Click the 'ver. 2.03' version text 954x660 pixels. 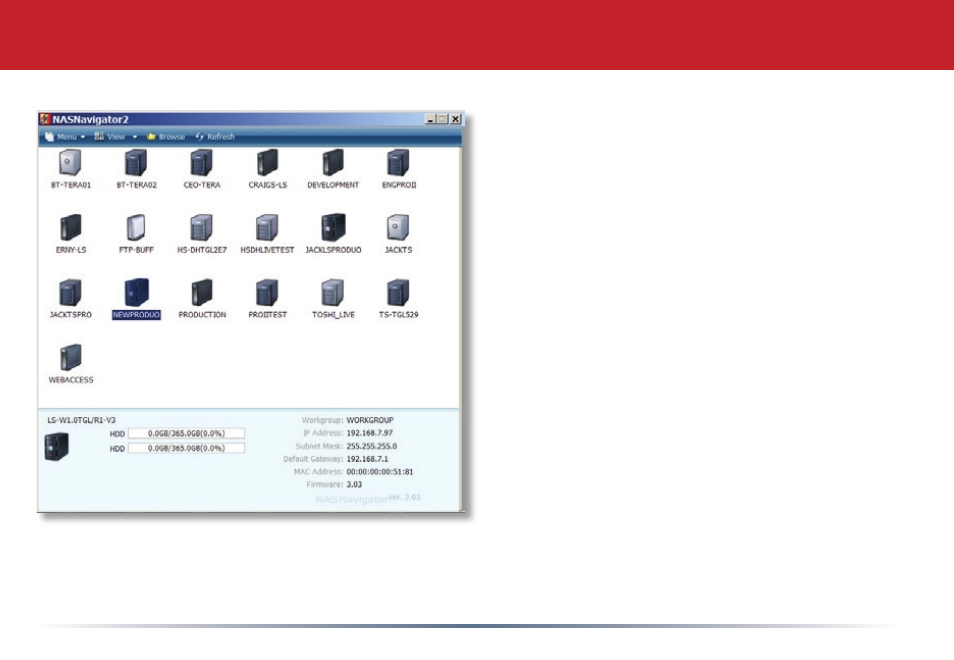click(x=404, y=497)
